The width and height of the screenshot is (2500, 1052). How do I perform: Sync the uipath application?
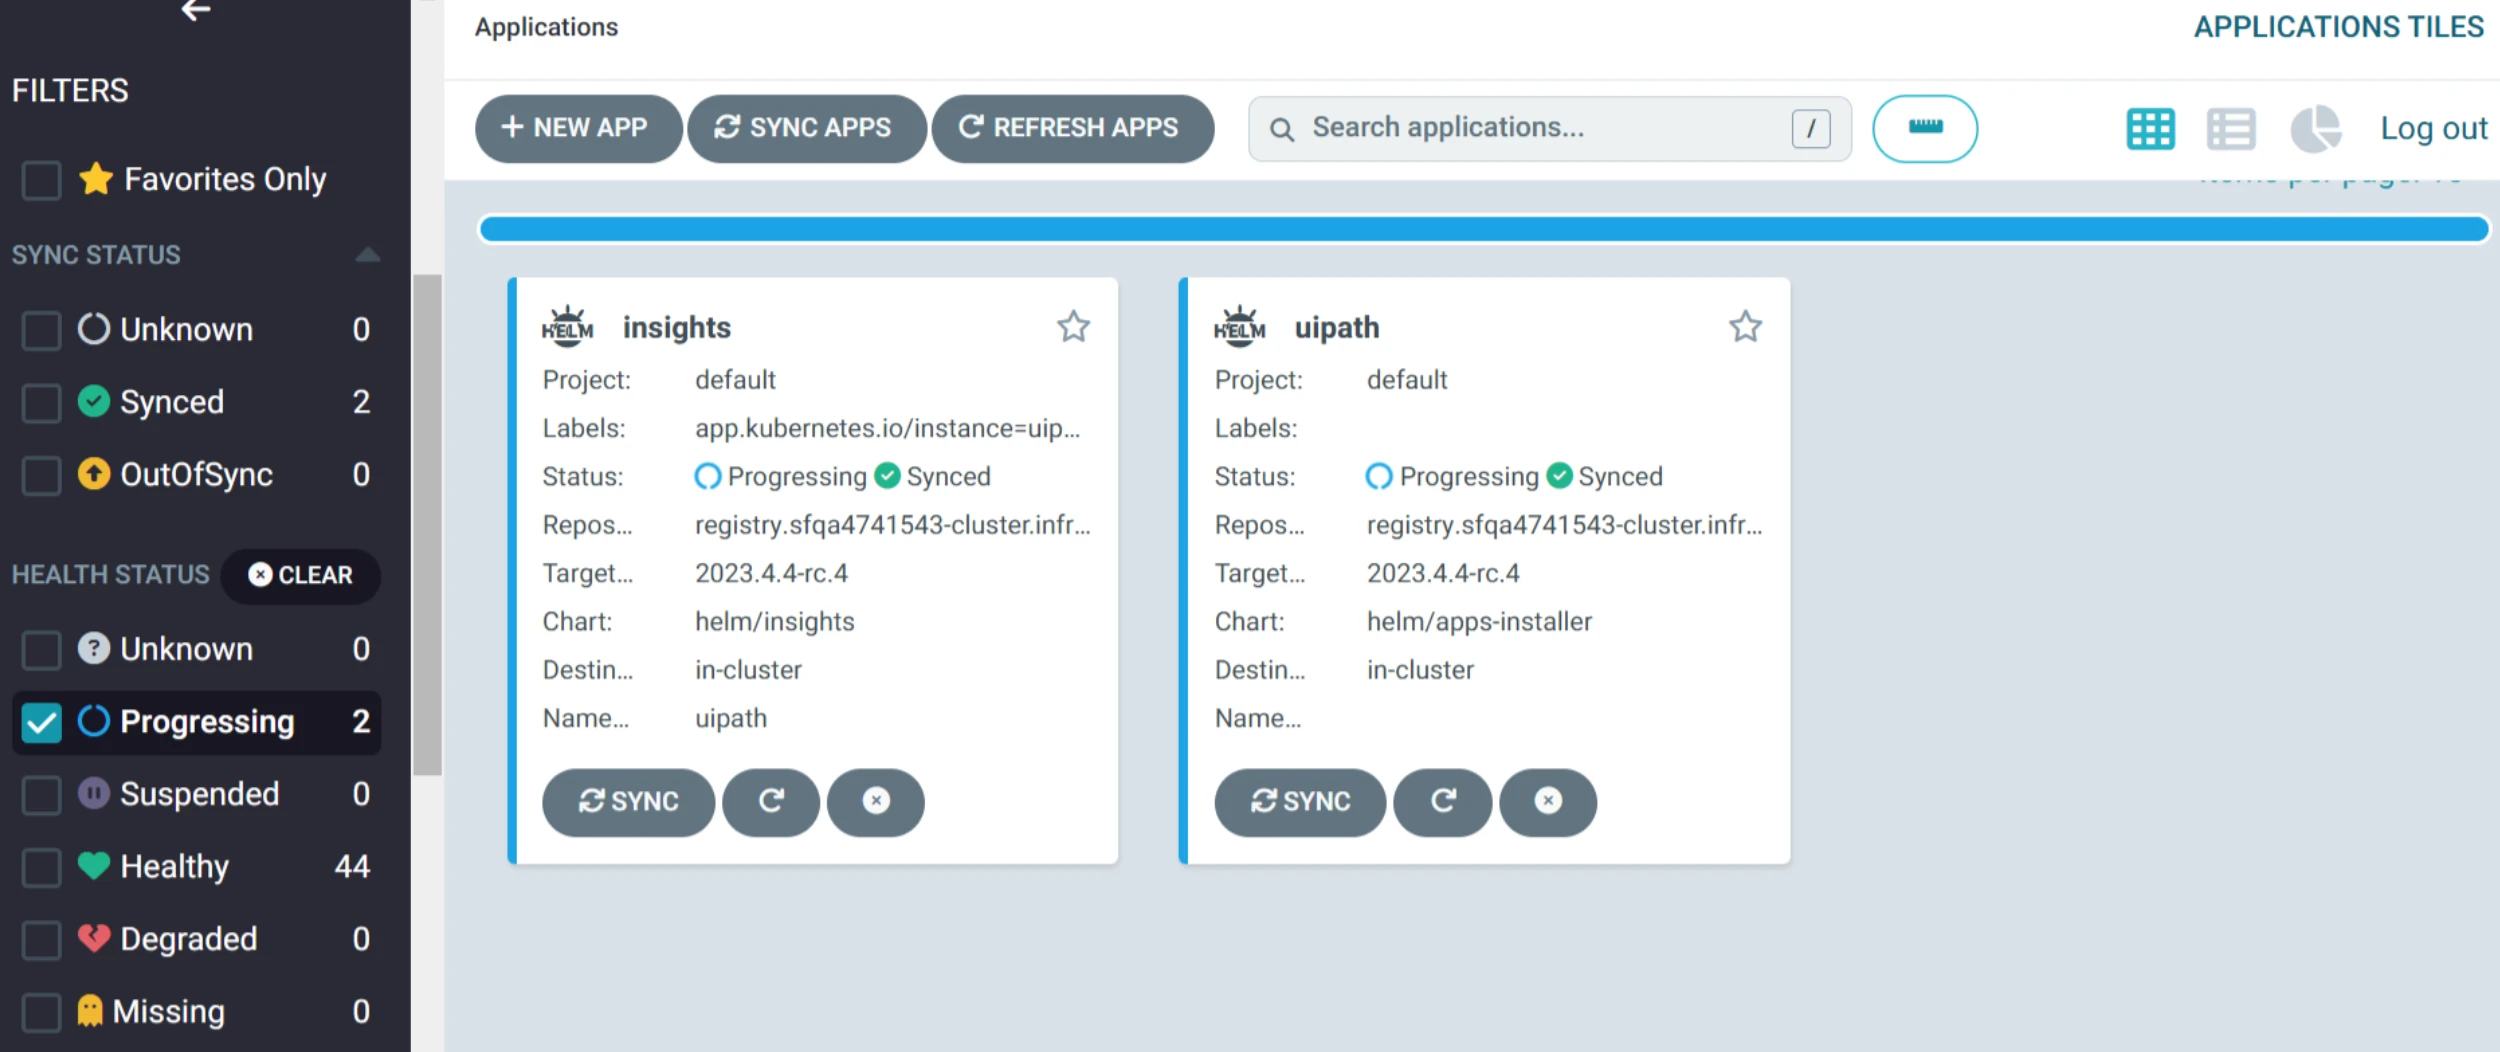pos(1300,802)
